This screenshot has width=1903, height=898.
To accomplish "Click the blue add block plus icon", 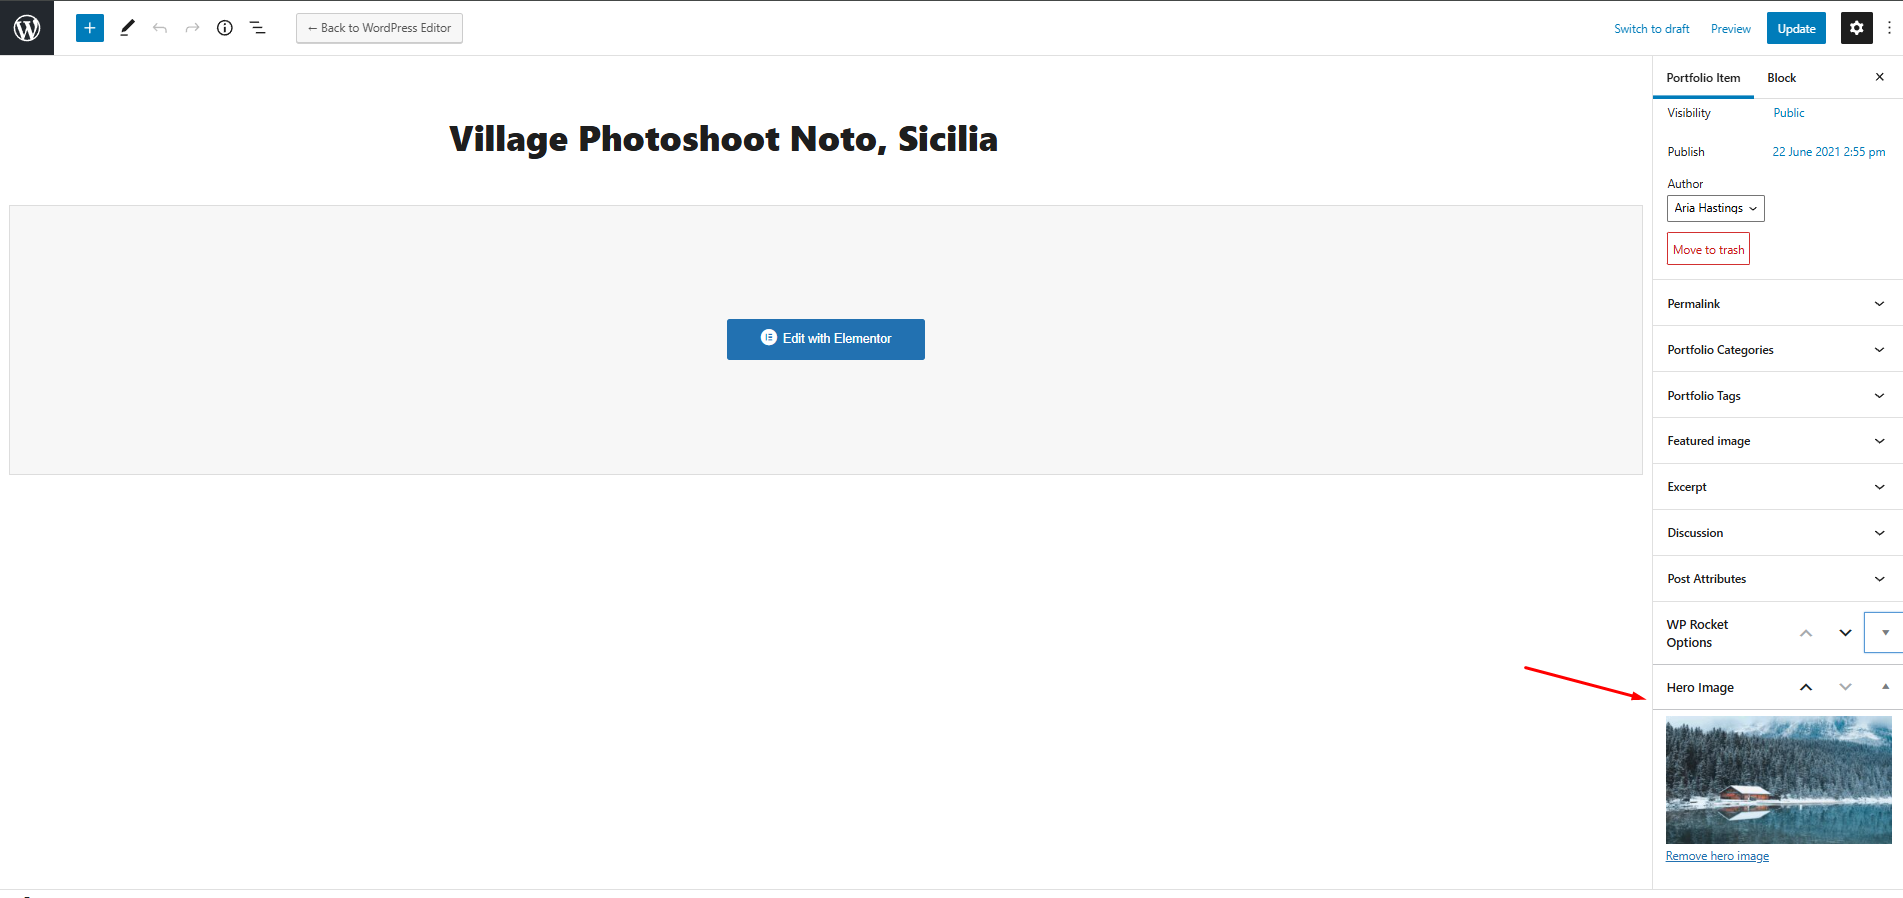I will [90, 28].
